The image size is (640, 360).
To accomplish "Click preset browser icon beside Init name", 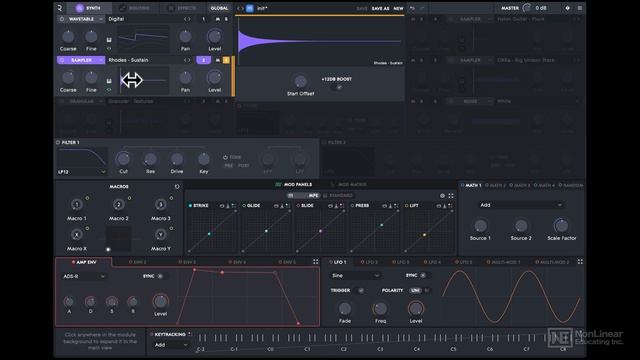I will coord(250,8).
